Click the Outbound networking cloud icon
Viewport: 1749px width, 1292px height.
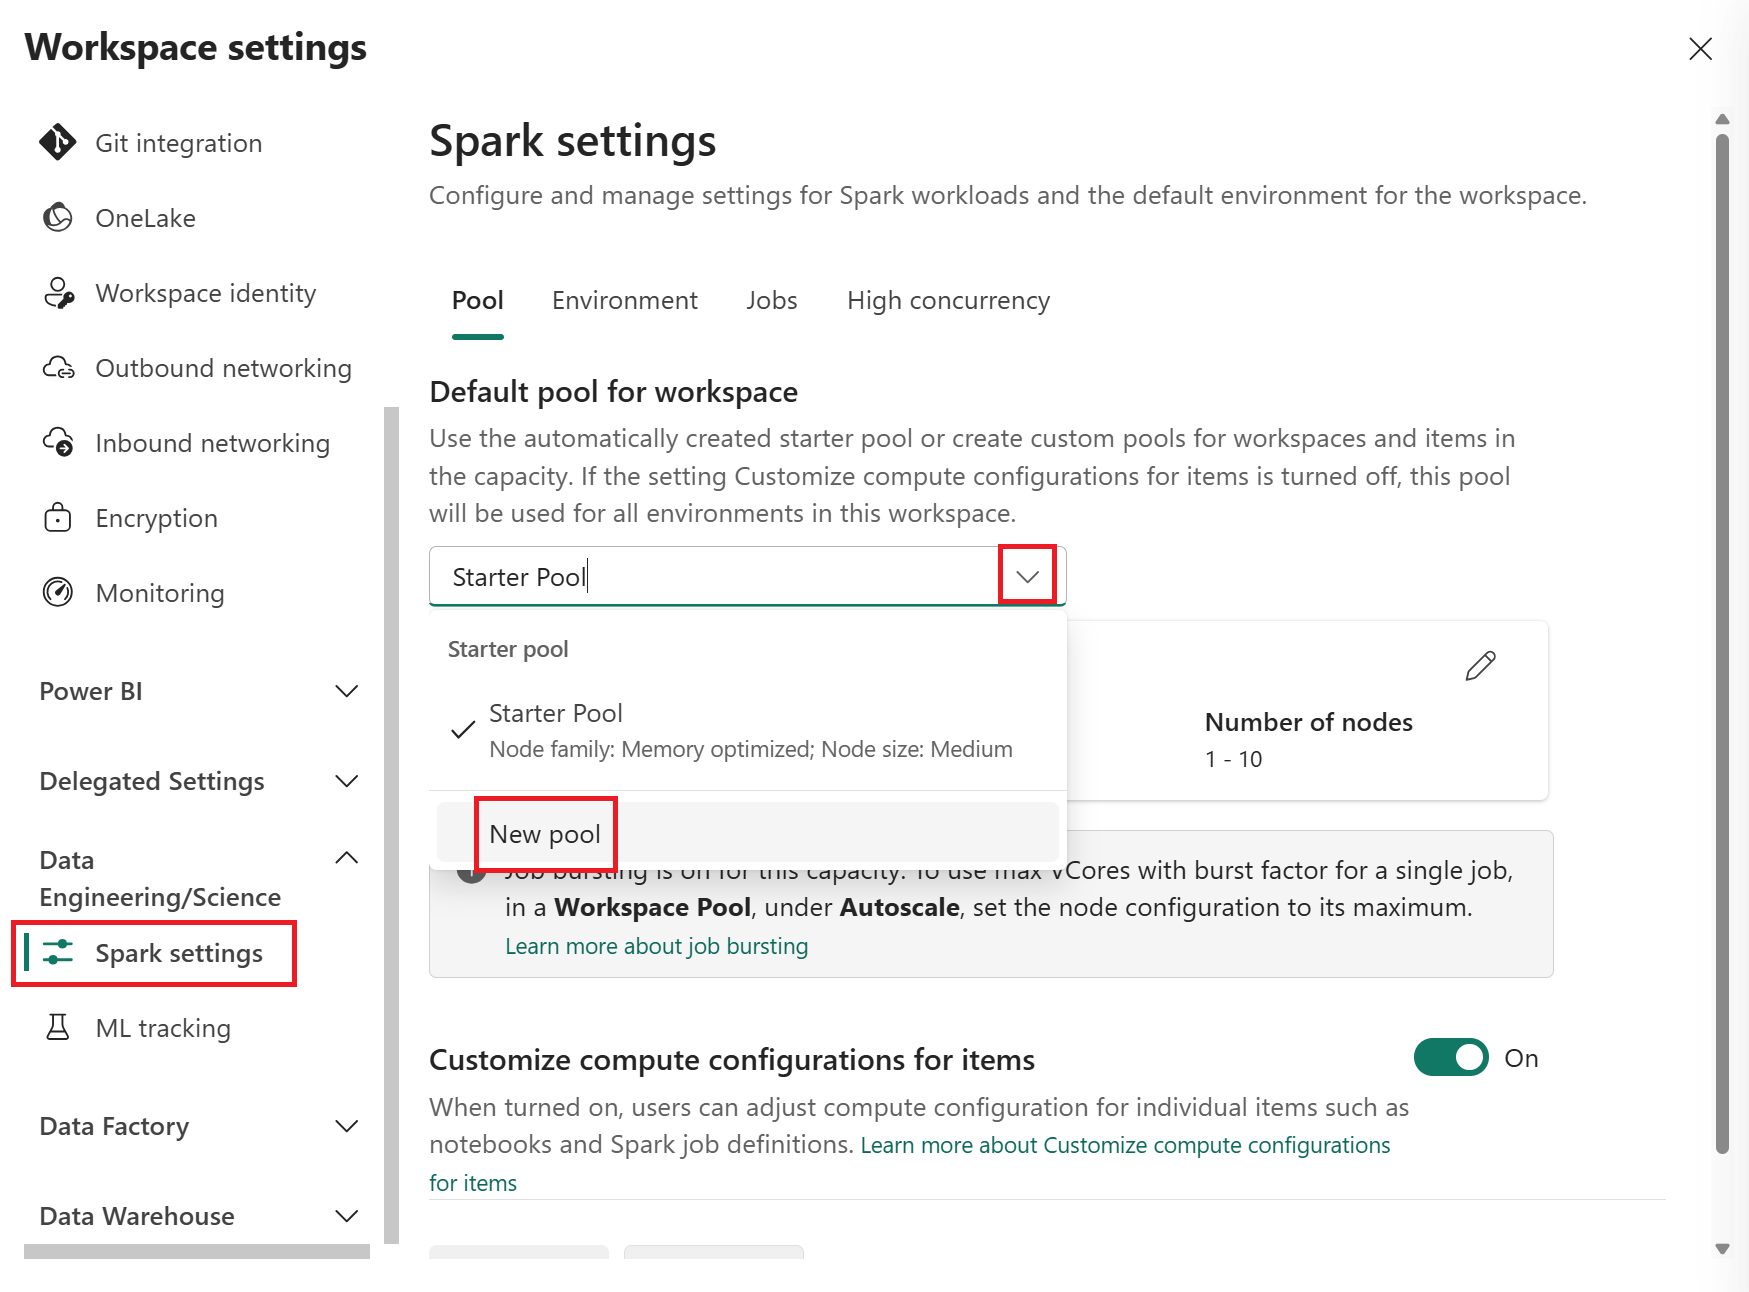[58, 368]
